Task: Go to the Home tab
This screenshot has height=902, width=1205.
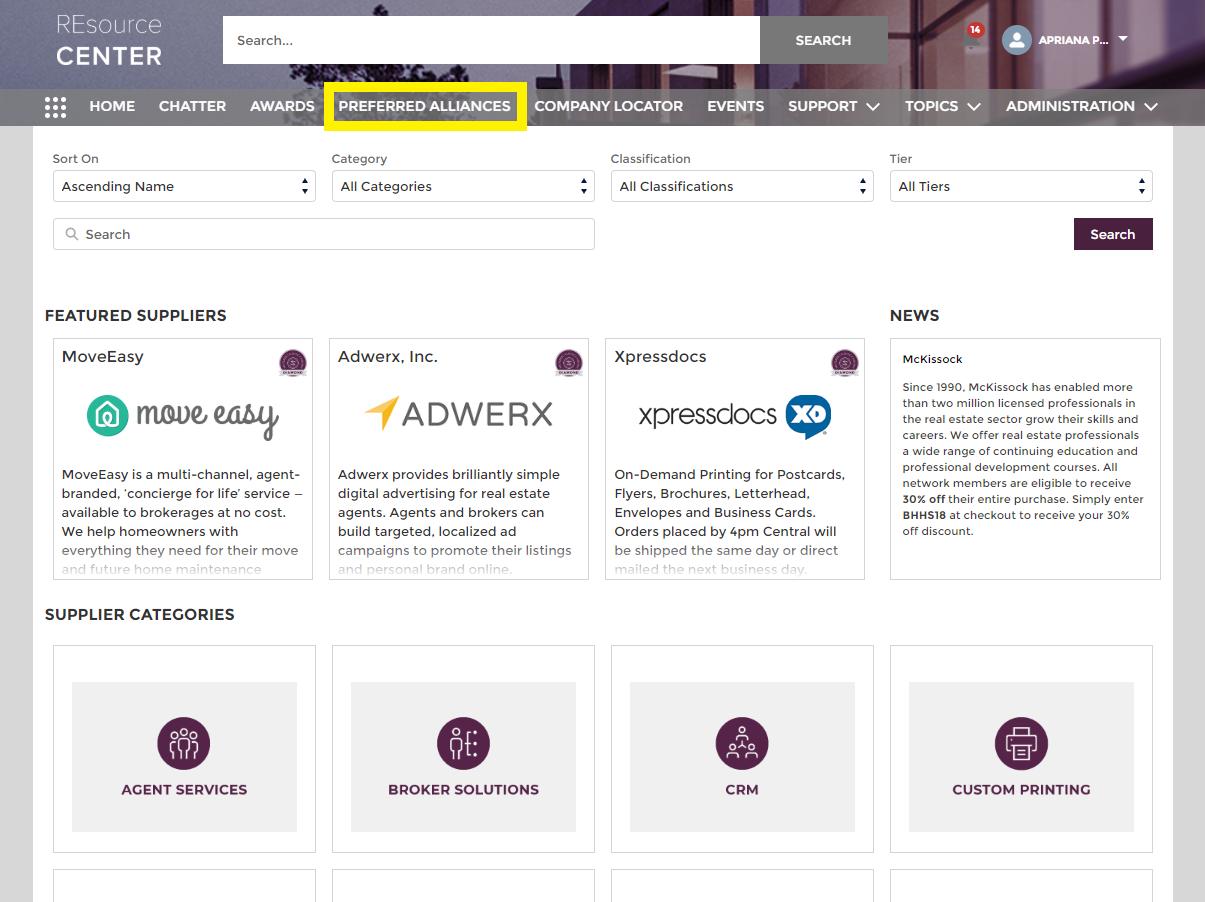Action: 112,106
